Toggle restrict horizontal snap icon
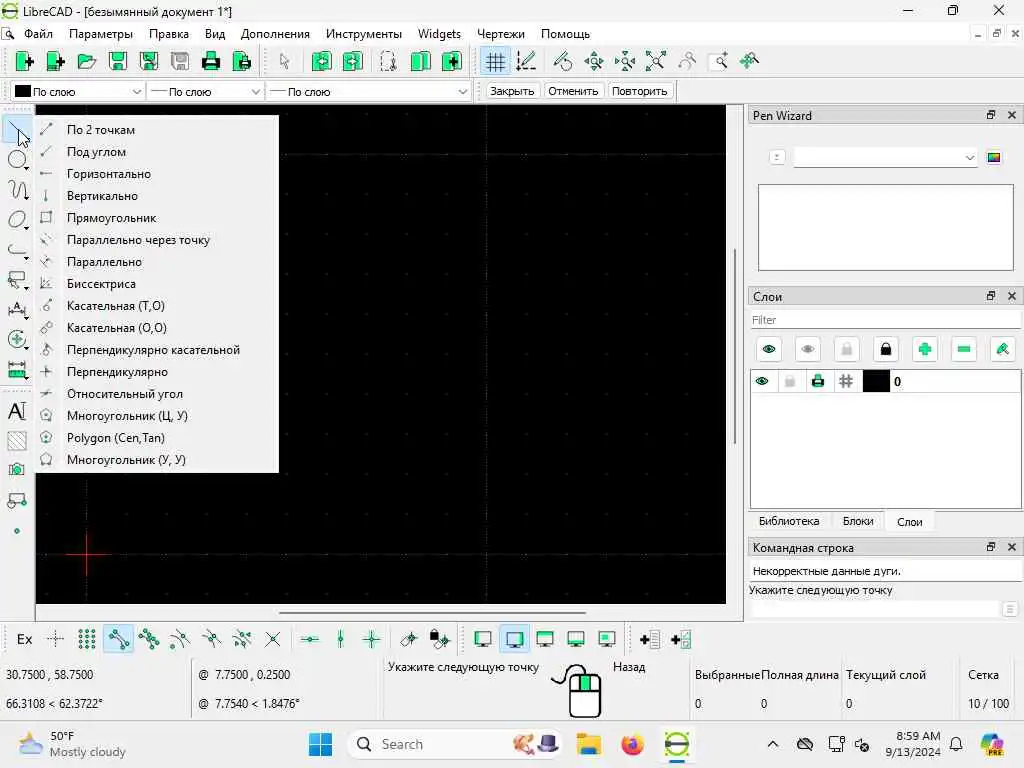Screen dimensions: 1024x768 [x=310, y=639]
